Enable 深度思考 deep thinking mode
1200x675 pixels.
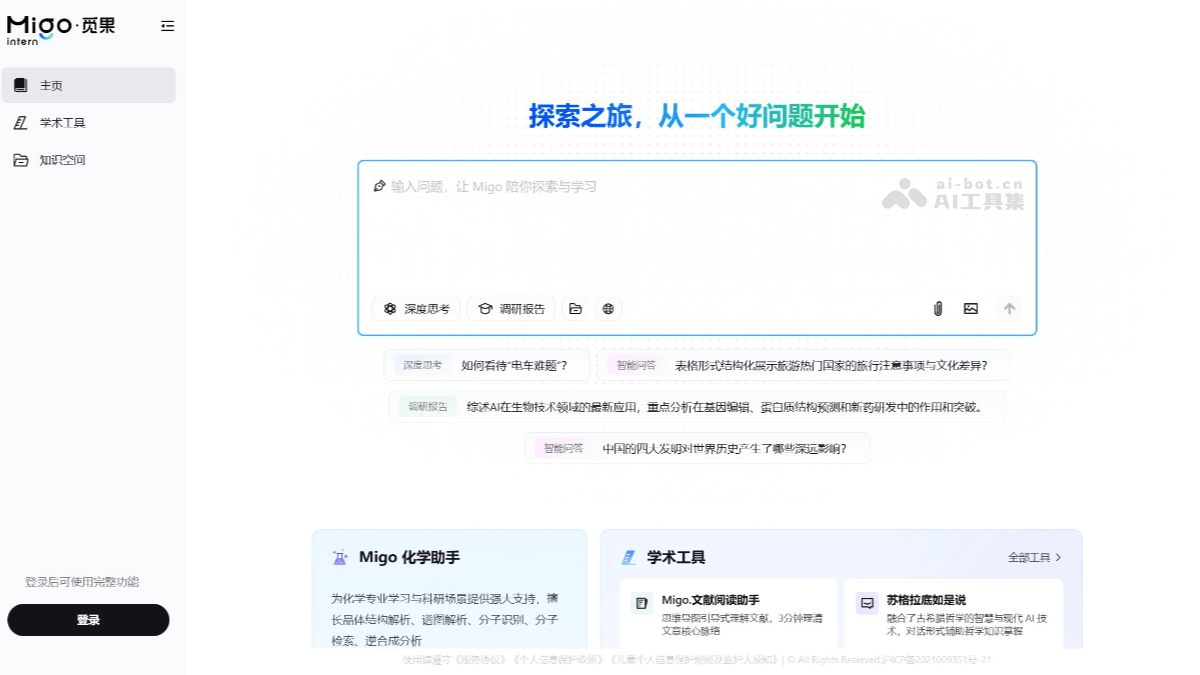pos(415,309)
